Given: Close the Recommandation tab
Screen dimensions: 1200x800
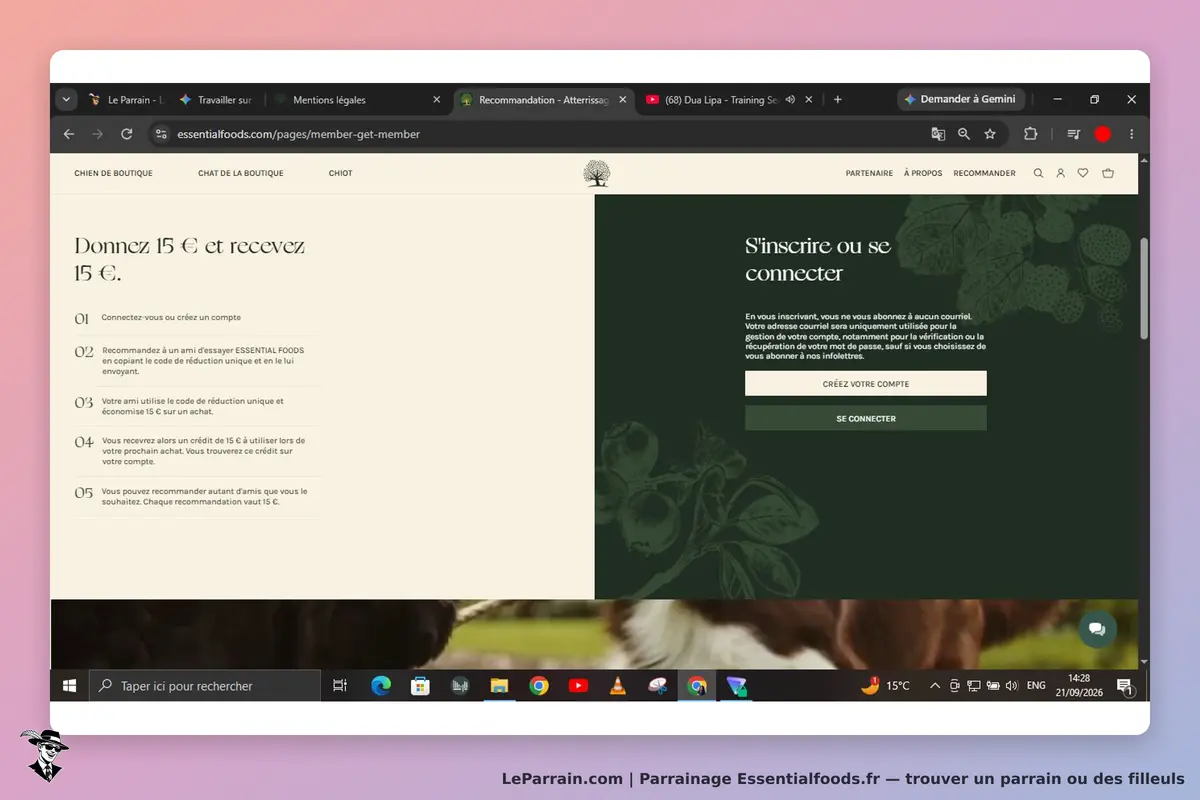Looking at the screenshot, I should (x=623, y=100).
